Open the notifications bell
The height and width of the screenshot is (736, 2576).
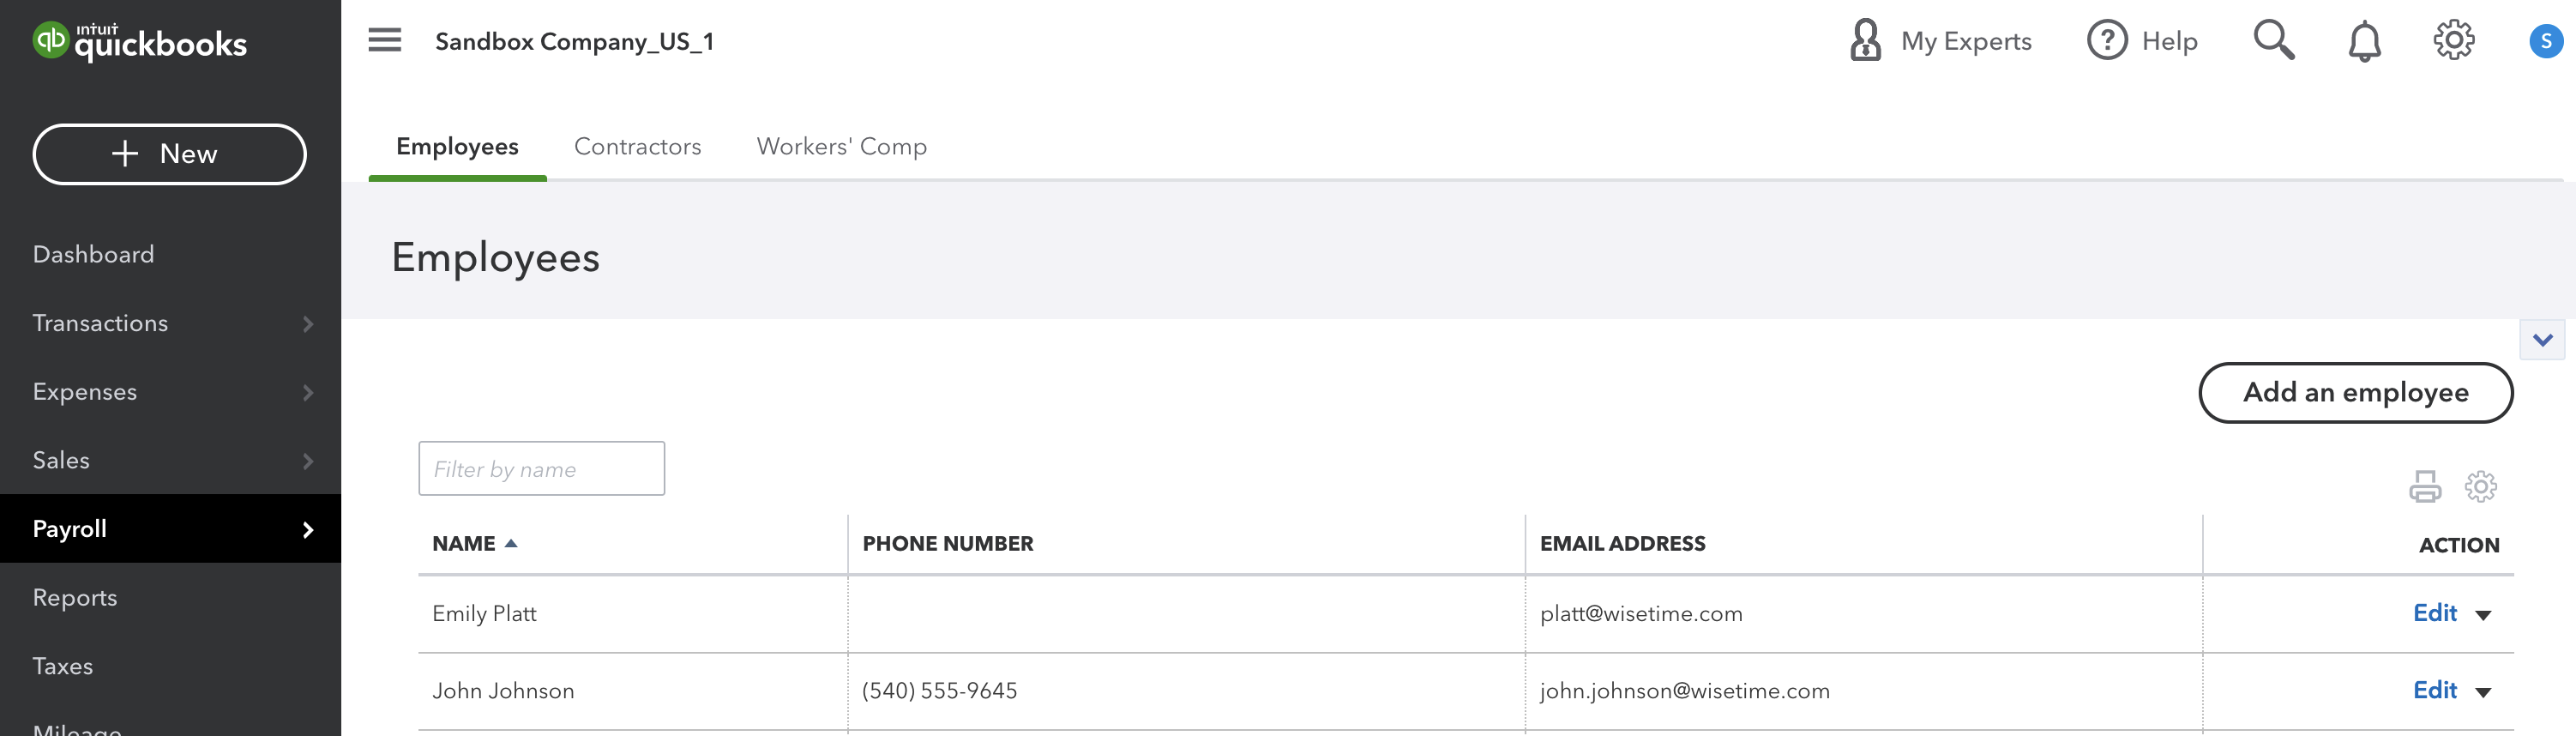click(x=2364, y=41)
